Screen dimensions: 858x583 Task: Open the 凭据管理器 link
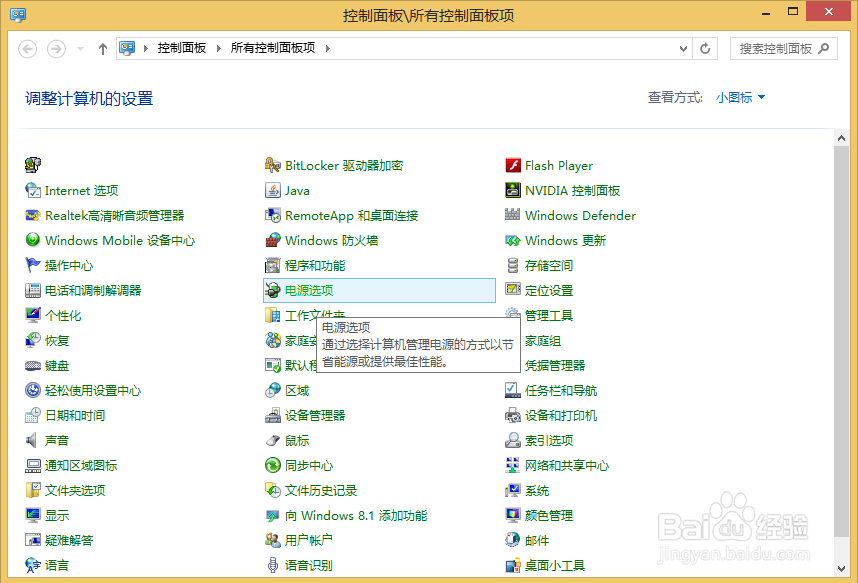tap(555, 366)
